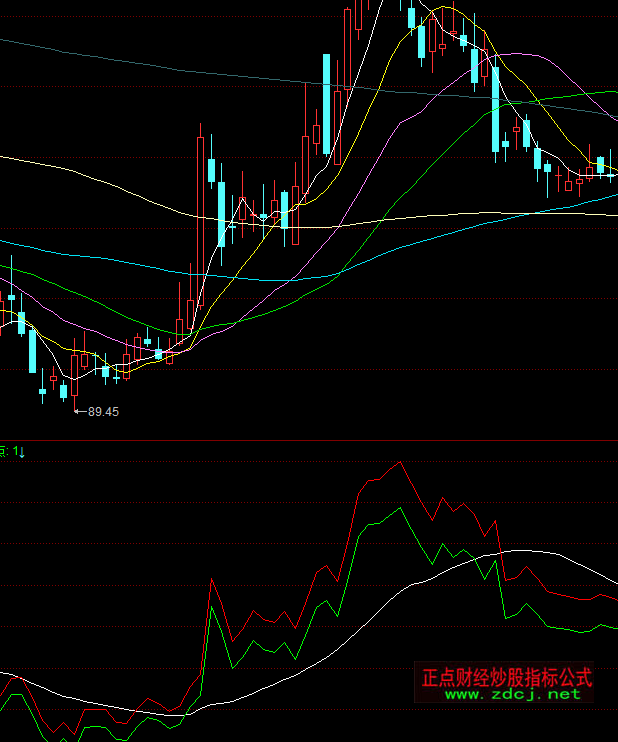Click the 89.45 lowest price label

pos(104,411)
